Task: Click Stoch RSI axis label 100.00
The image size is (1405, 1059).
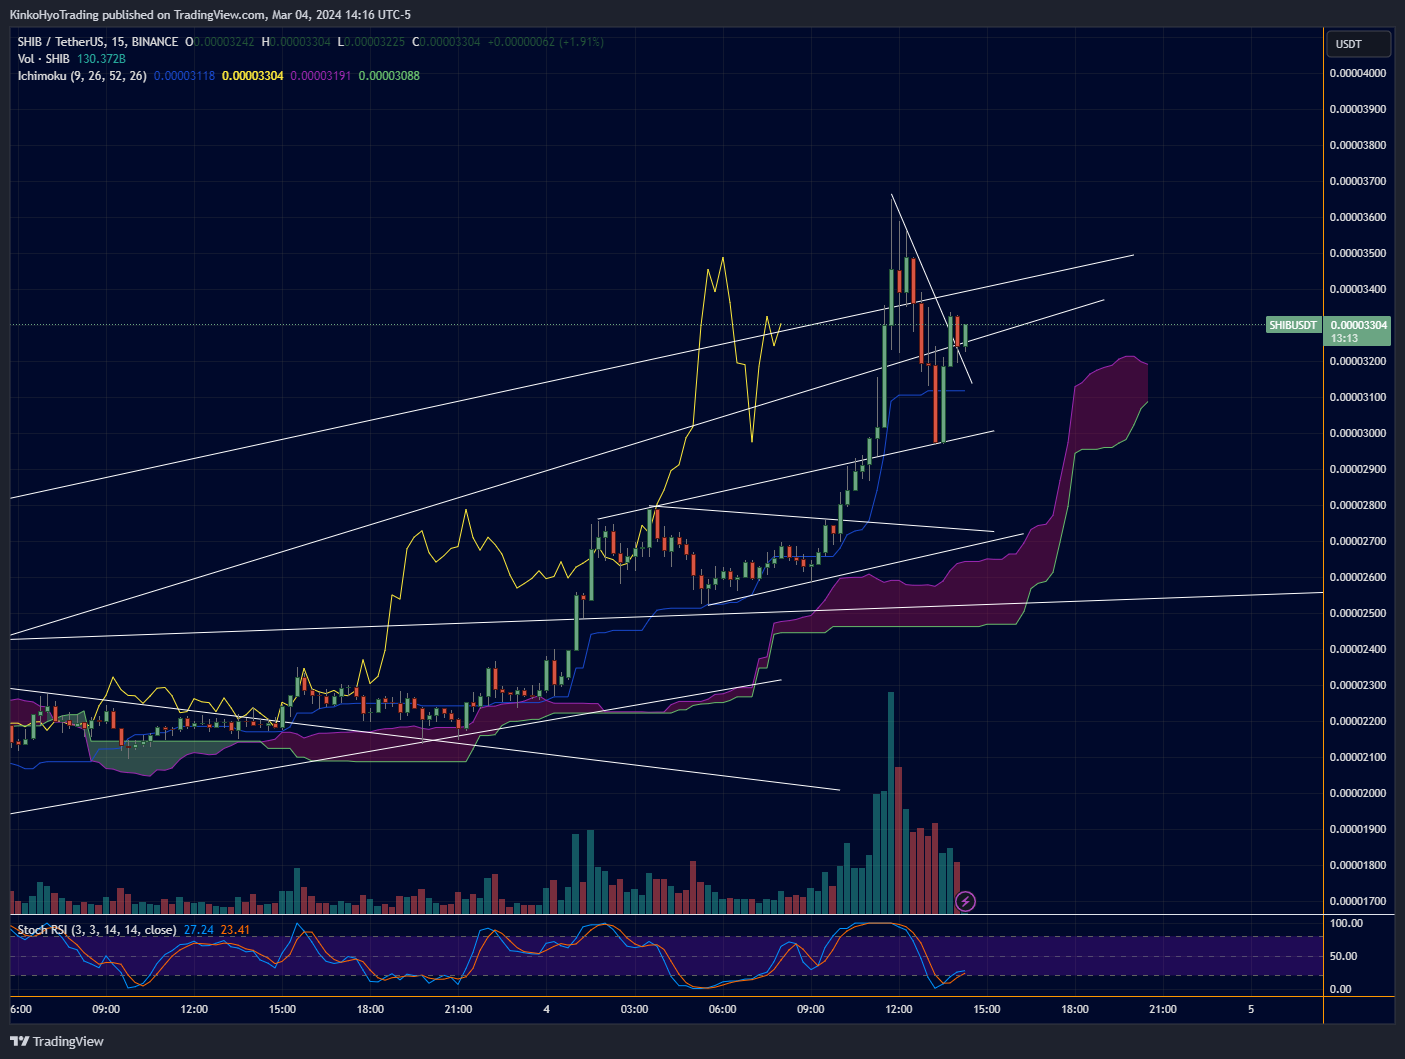Action: [x=1346, y=923]
